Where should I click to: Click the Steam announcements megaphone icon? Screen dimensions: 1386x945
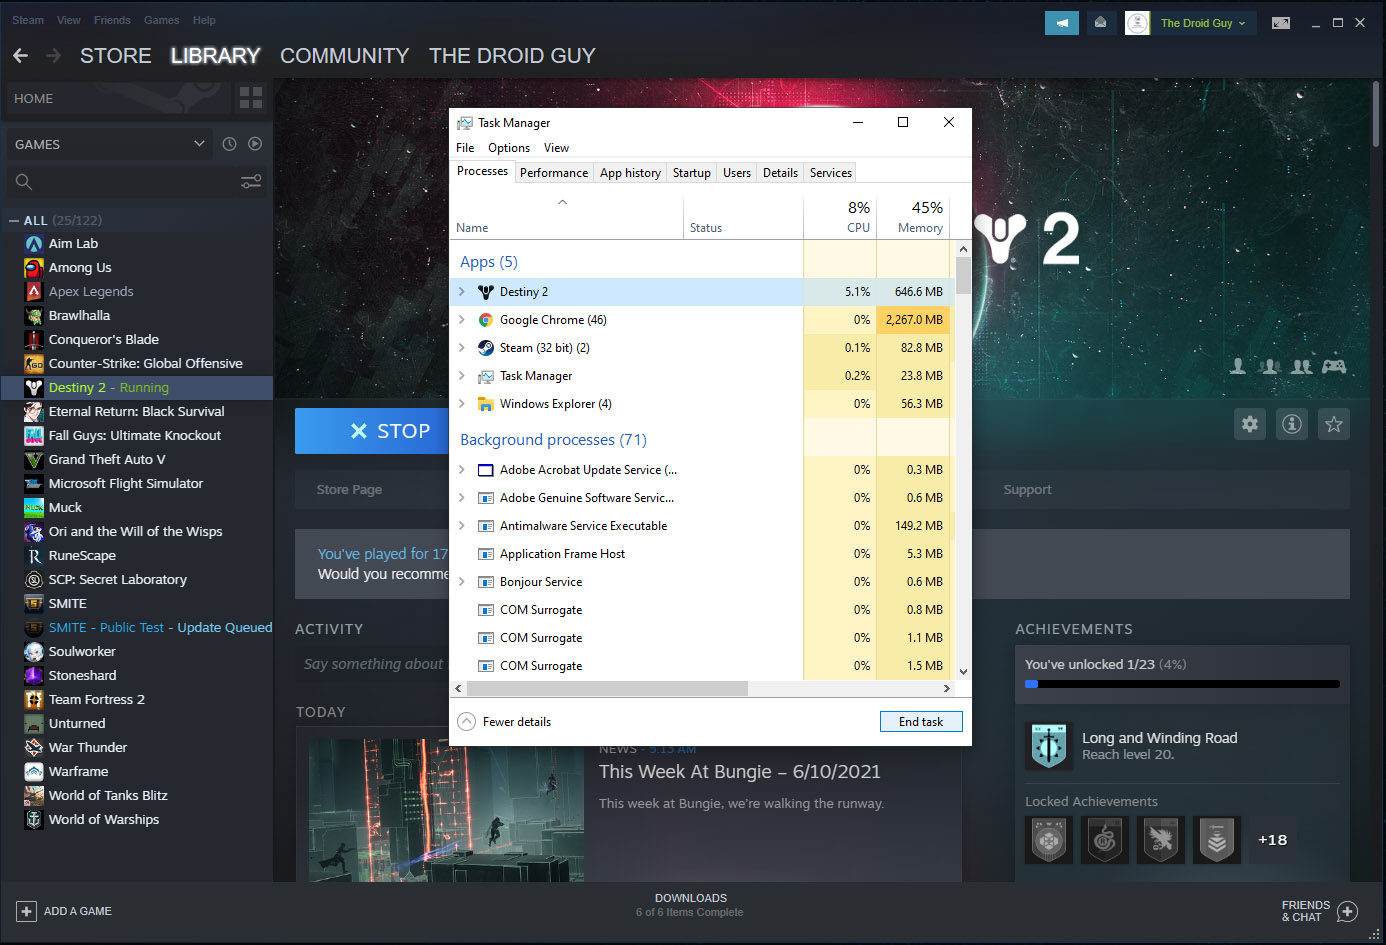[x=1061, y=23]
